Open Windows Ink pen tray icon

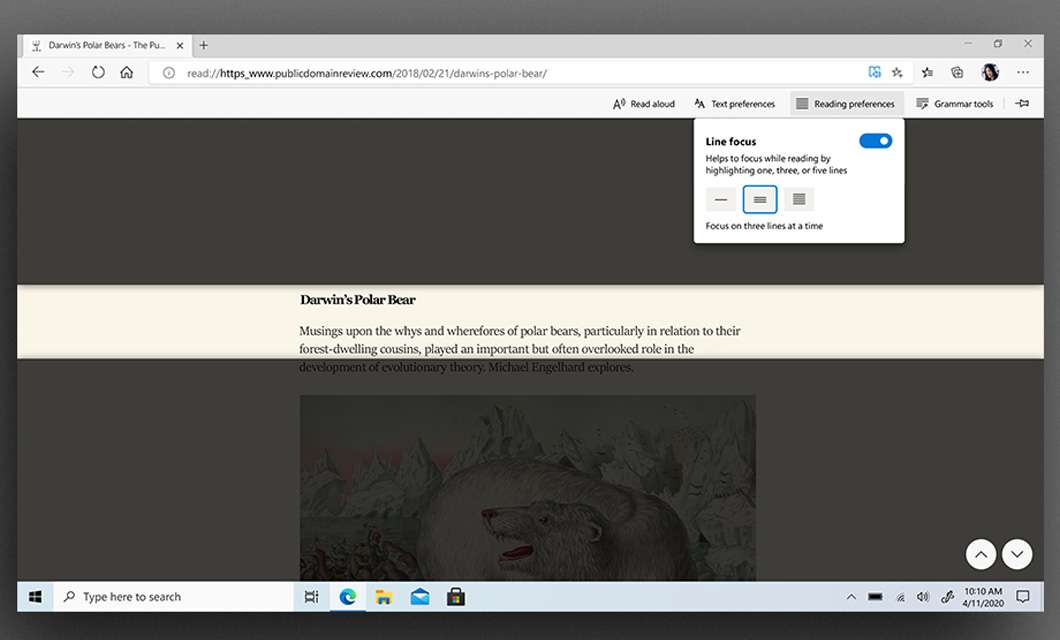click(x=947, y=597)
